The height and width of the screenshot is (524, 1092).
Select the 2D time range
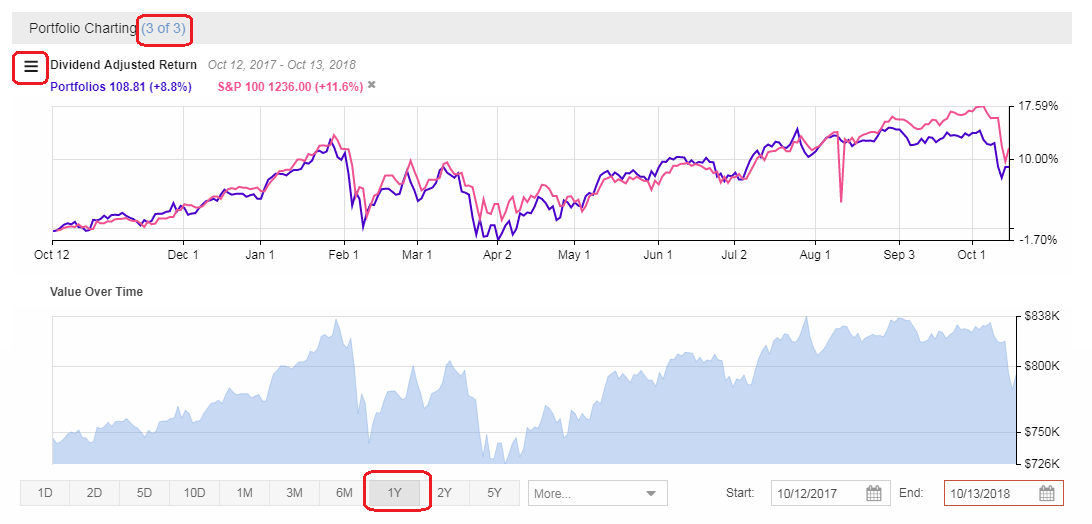tap(95, 493)
